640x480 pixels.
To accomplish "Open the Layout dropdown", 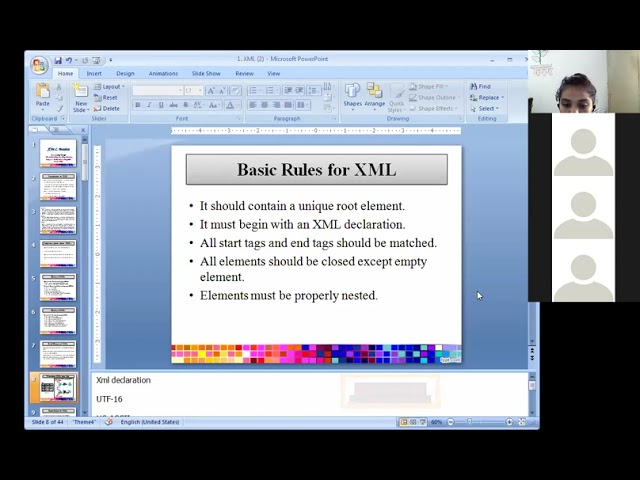I will 109,87.
